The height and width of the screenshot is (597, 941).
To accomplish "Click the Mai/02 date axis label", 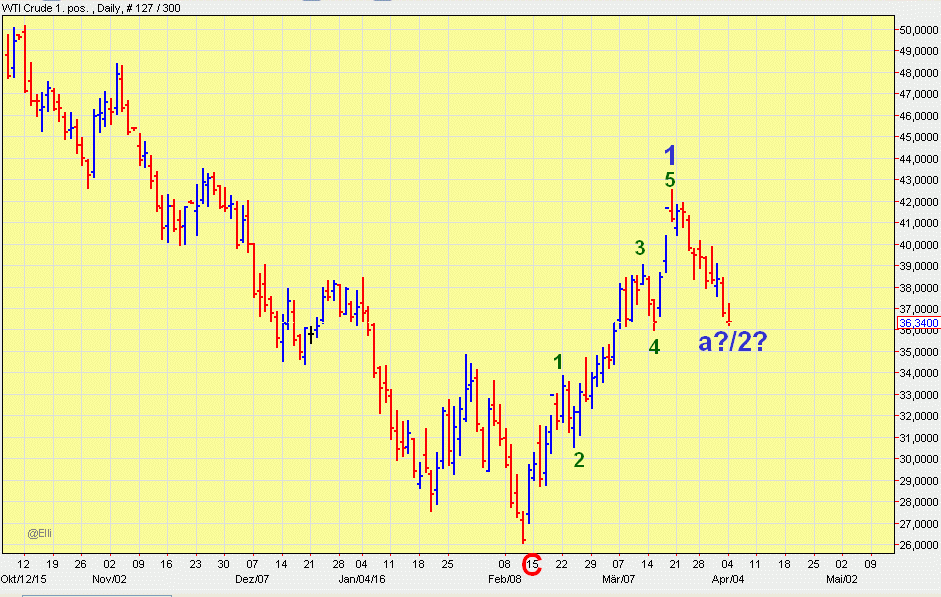I will (842, 579).
